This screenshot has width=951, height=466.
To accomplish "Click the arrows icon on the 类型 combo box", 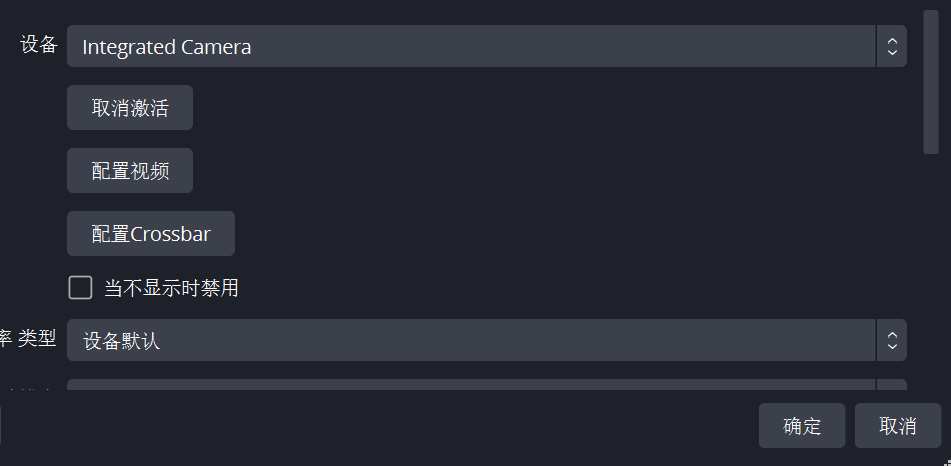I will coord(891,340).
